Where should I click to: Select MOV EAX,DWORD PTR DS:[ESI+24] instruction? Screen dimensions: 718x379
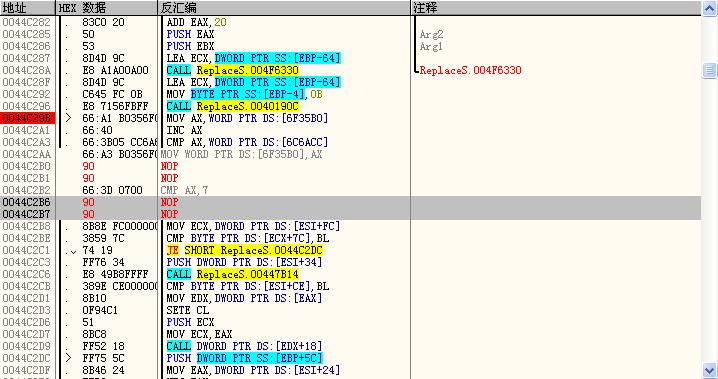pos(253,370)
